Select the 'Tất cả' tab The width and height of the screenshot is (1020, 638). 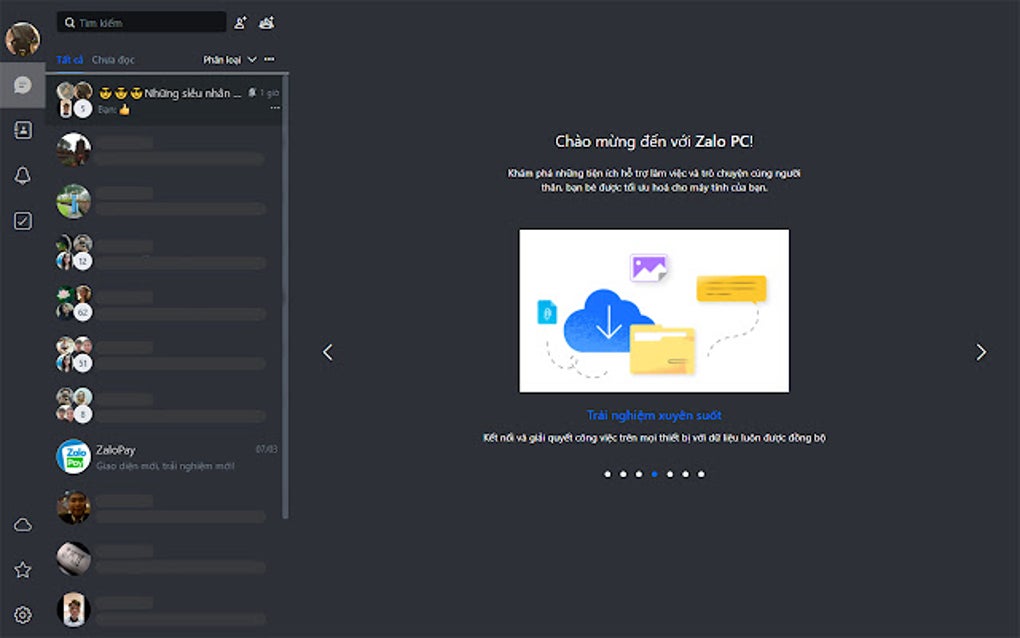tap(69, 59)
